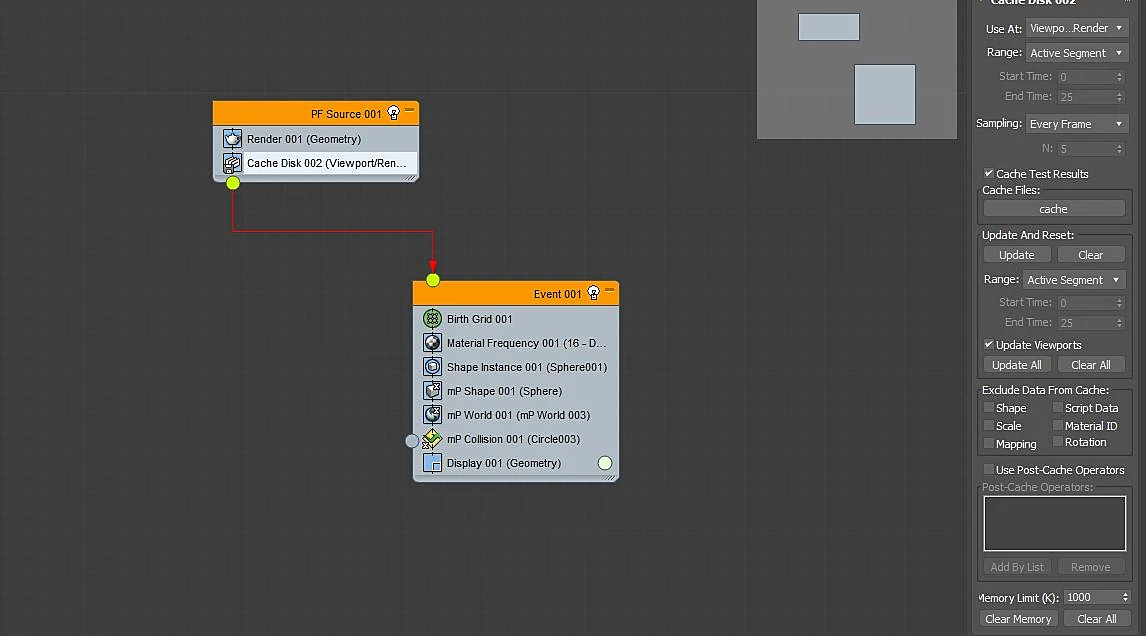Click the cache files button
Image resolution: width=1146 pixels, height=636 pixels.
[x=1054, y=209]
